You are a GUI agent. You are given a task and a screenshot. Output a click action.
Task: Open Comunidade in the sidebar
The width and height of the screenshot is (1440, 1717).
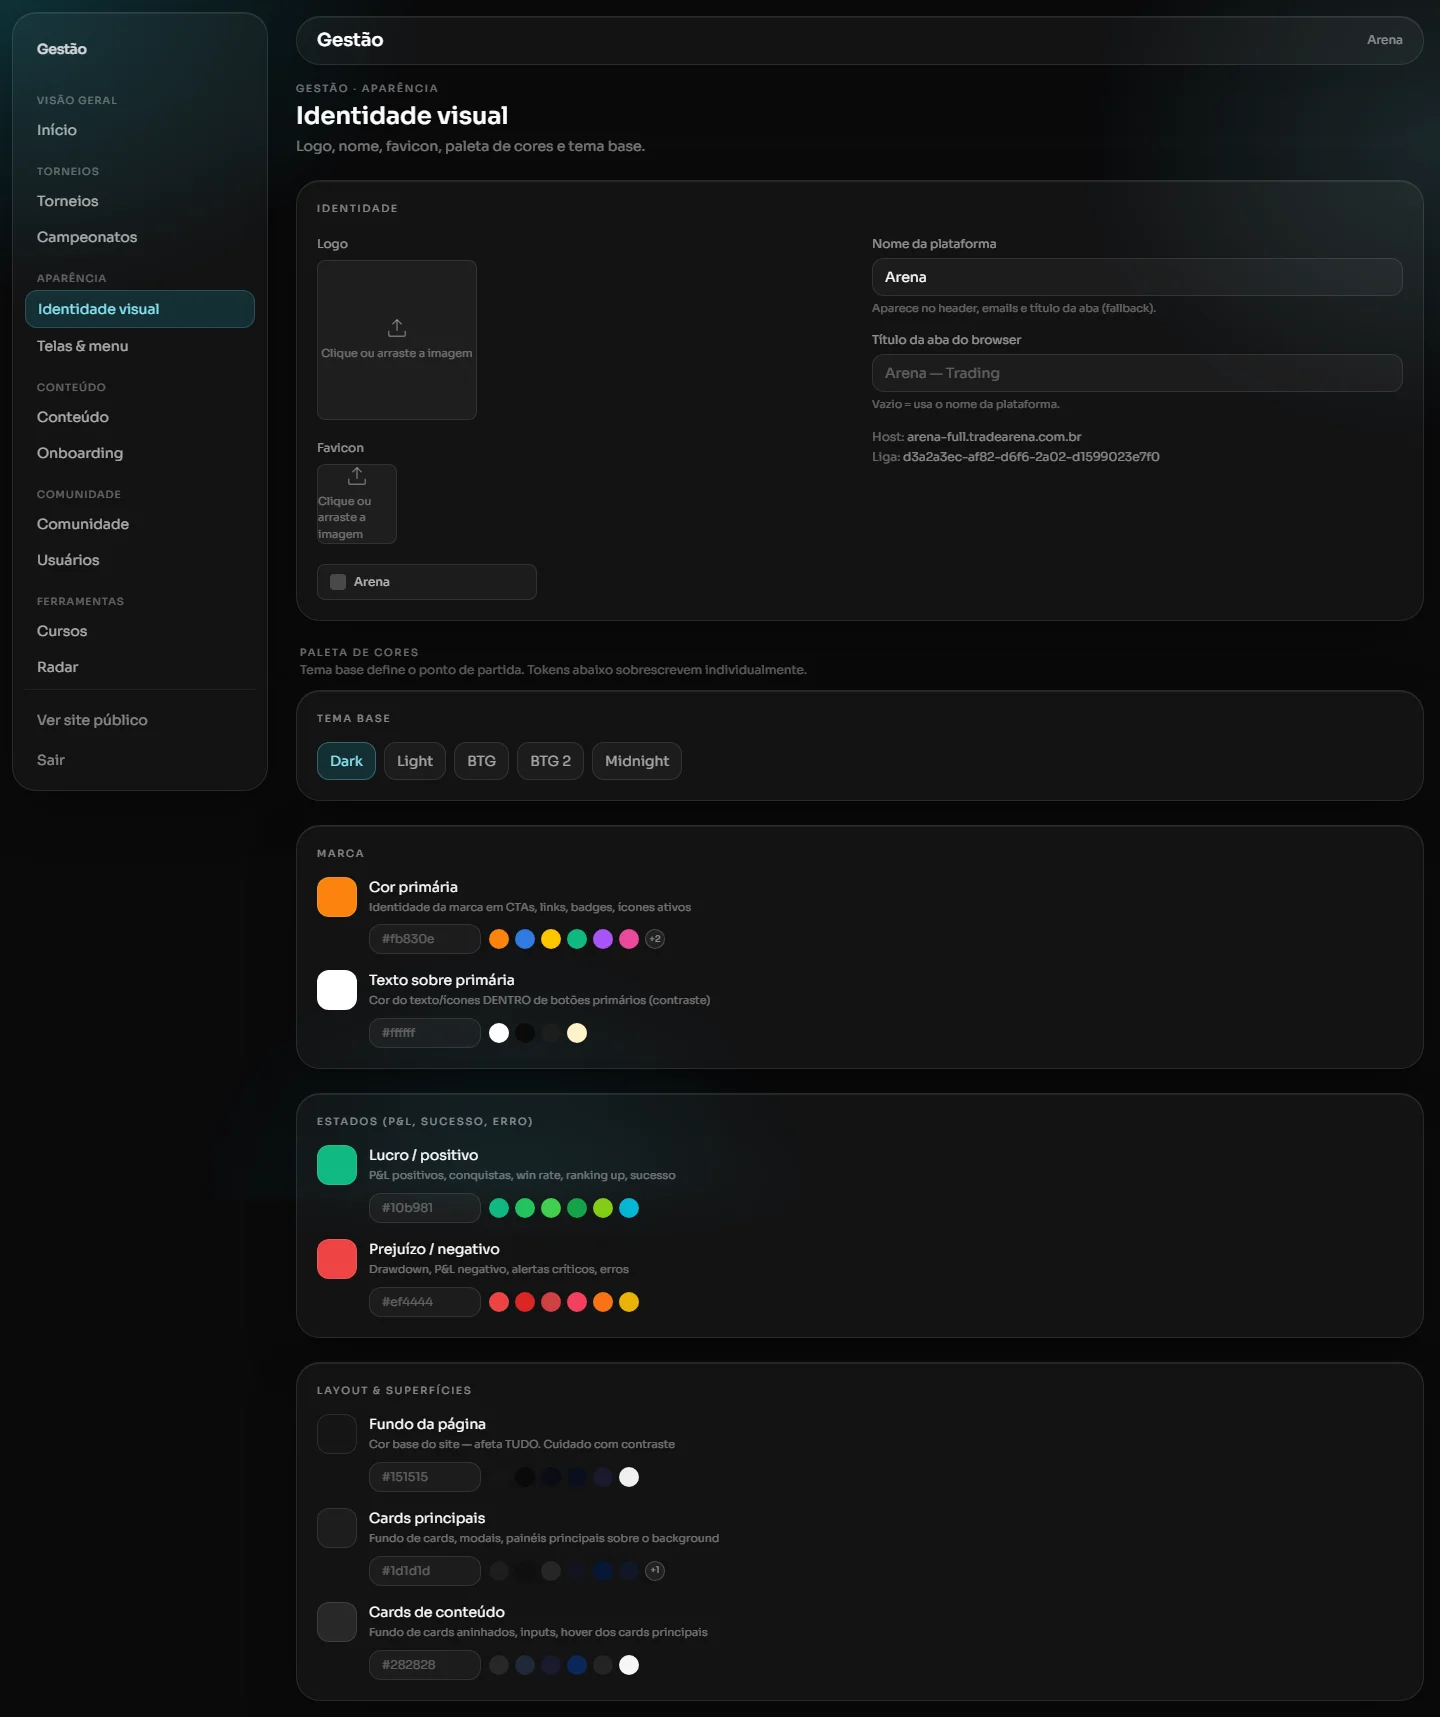pyautogui.click(x=140, y=524)
